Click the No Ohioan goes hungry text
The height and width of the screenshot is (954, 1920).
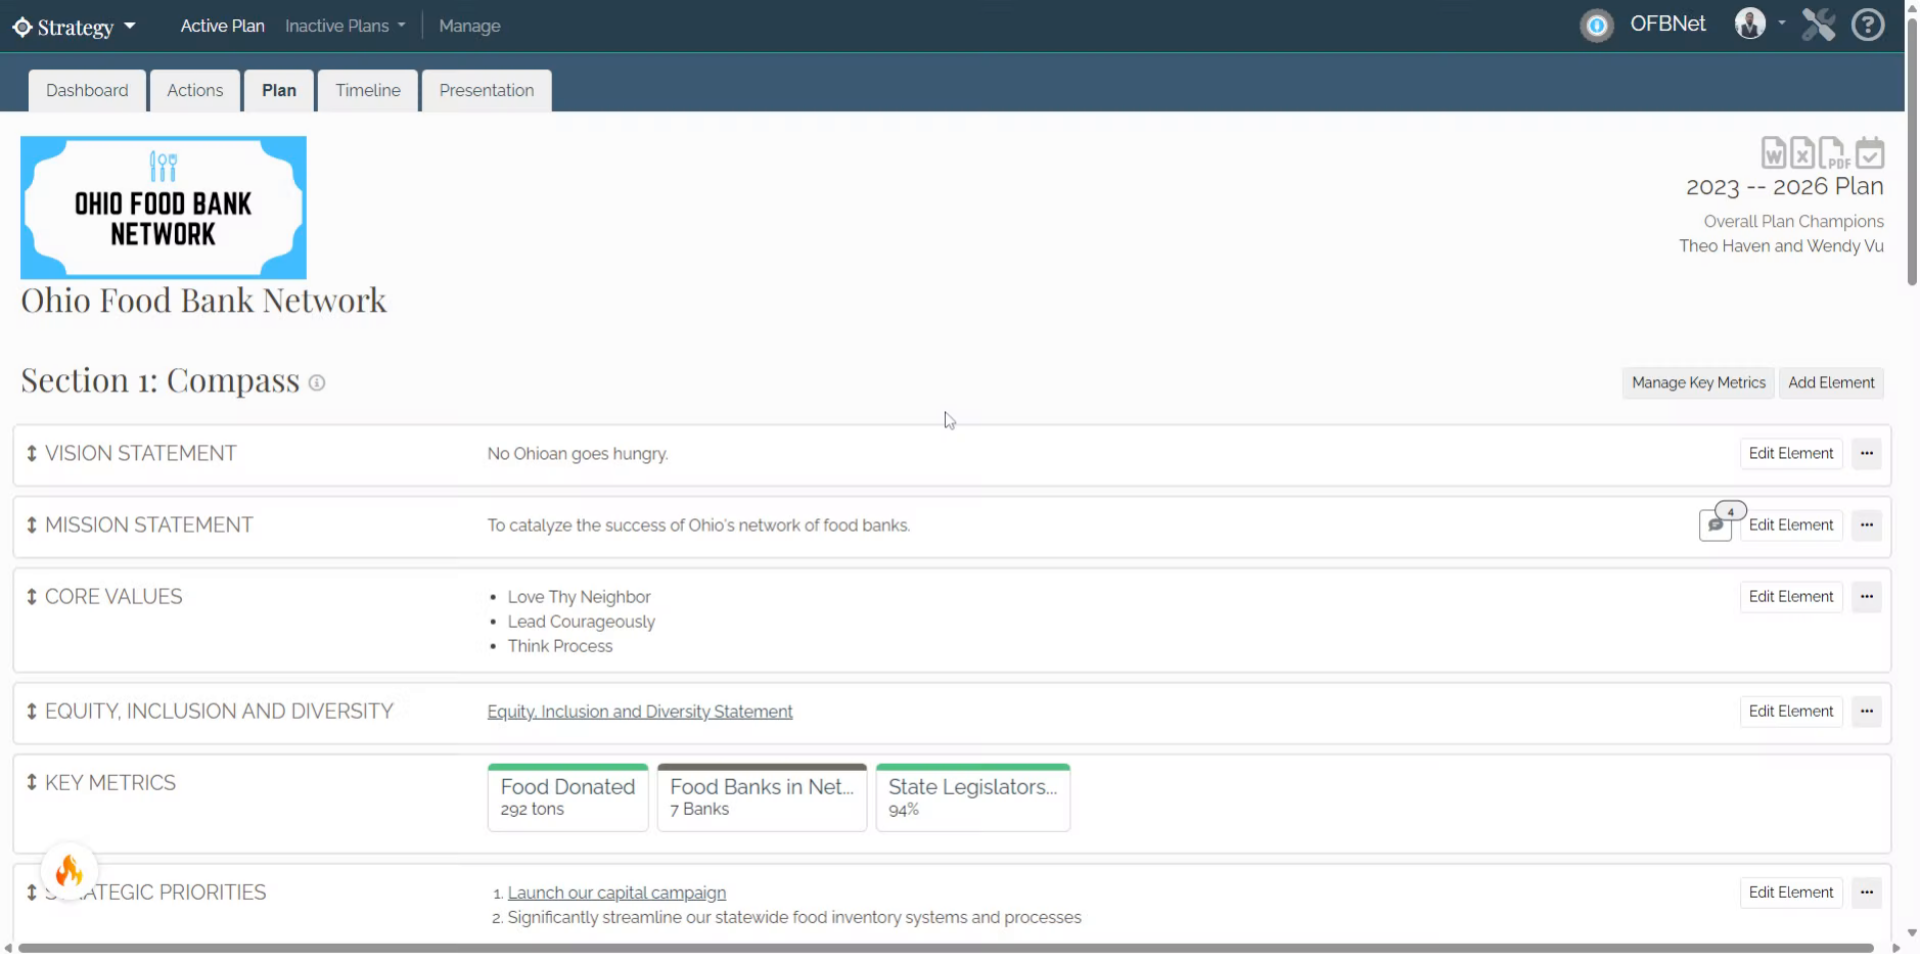pyautogui.click(x=578, y=454)
